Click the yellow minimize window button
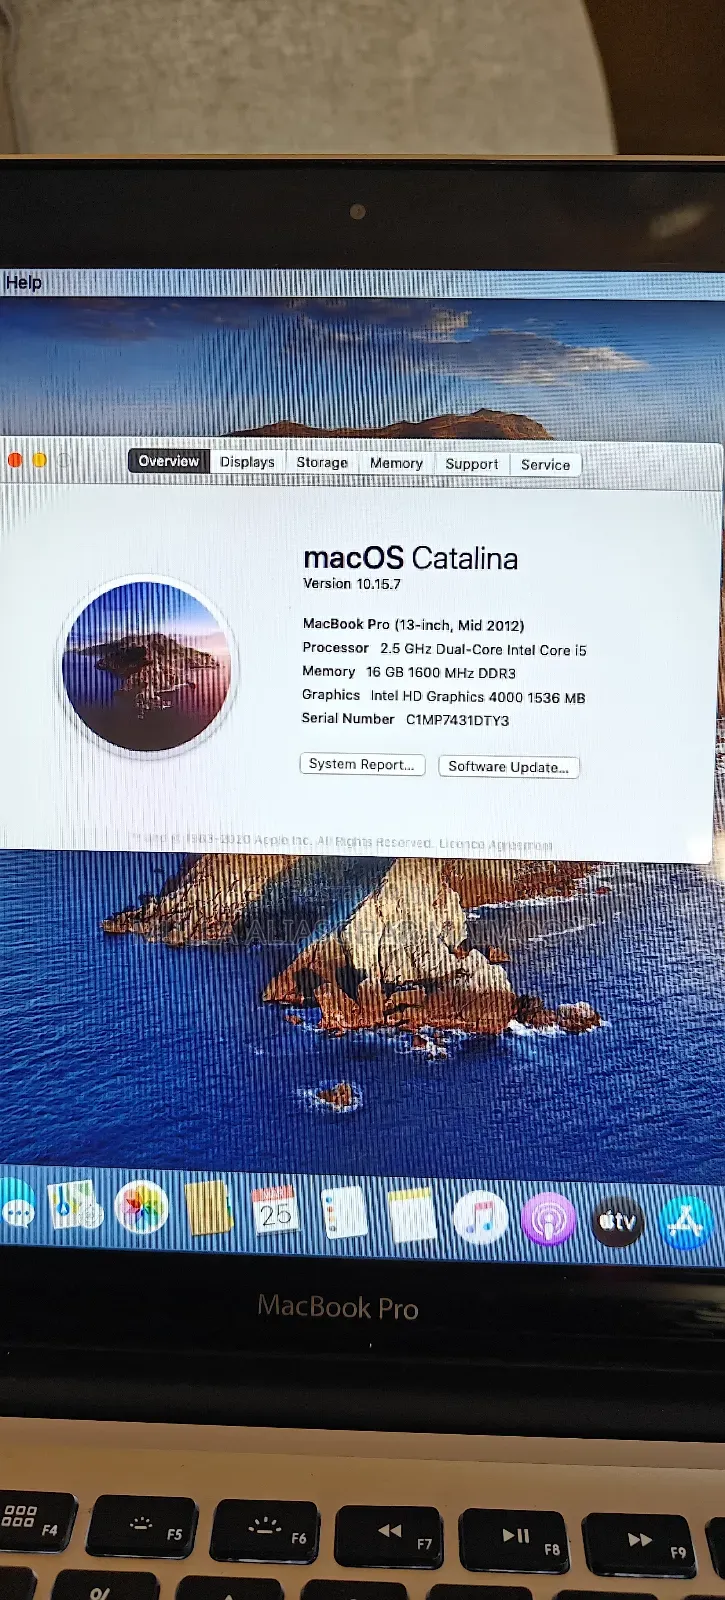725x1600 pixels. [40, 460]
